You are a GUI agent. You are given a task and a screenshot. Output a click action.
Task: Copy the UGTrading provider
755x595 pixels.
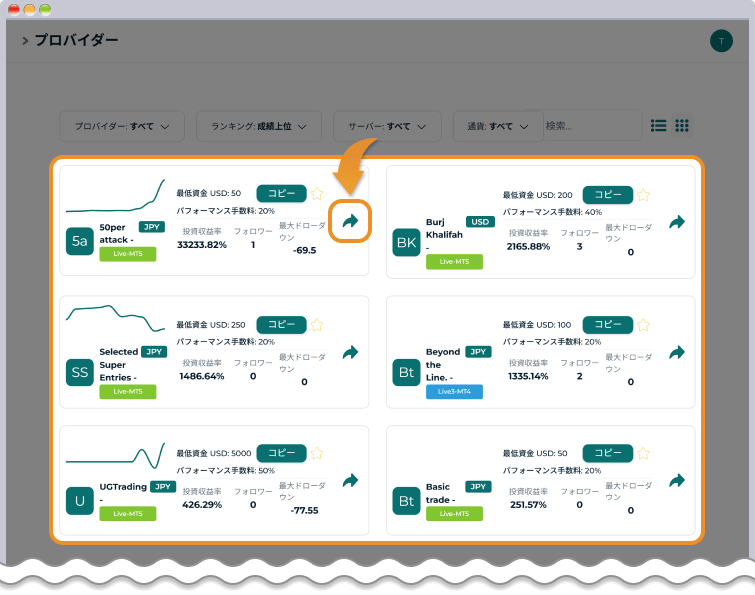pyautogui.click(x=281, y=453)
